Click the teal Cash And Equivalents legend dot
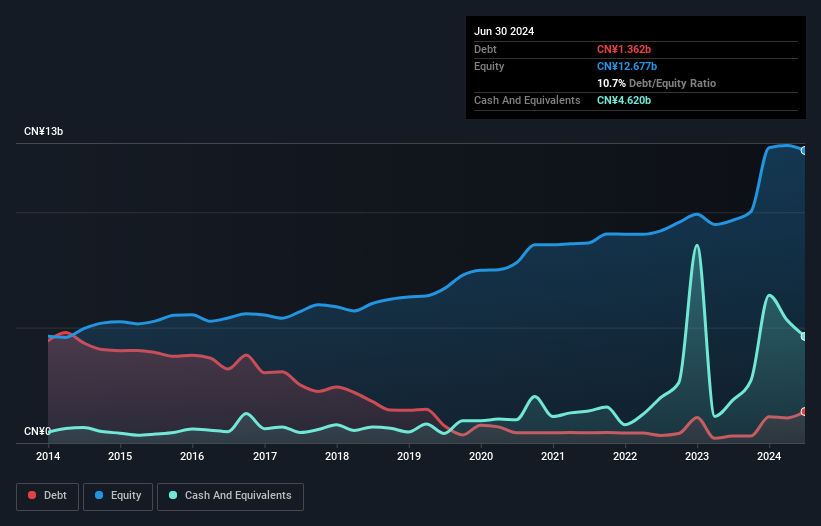The image size is (821, 526). click(x=173, y=495)
